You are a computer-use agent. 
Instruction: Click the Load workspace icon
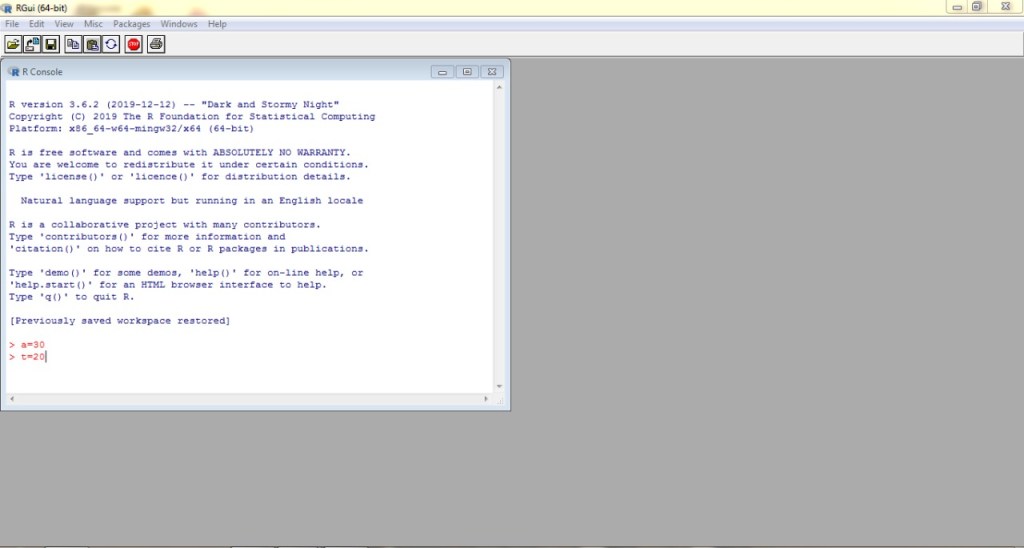click(x=32, y=44)
